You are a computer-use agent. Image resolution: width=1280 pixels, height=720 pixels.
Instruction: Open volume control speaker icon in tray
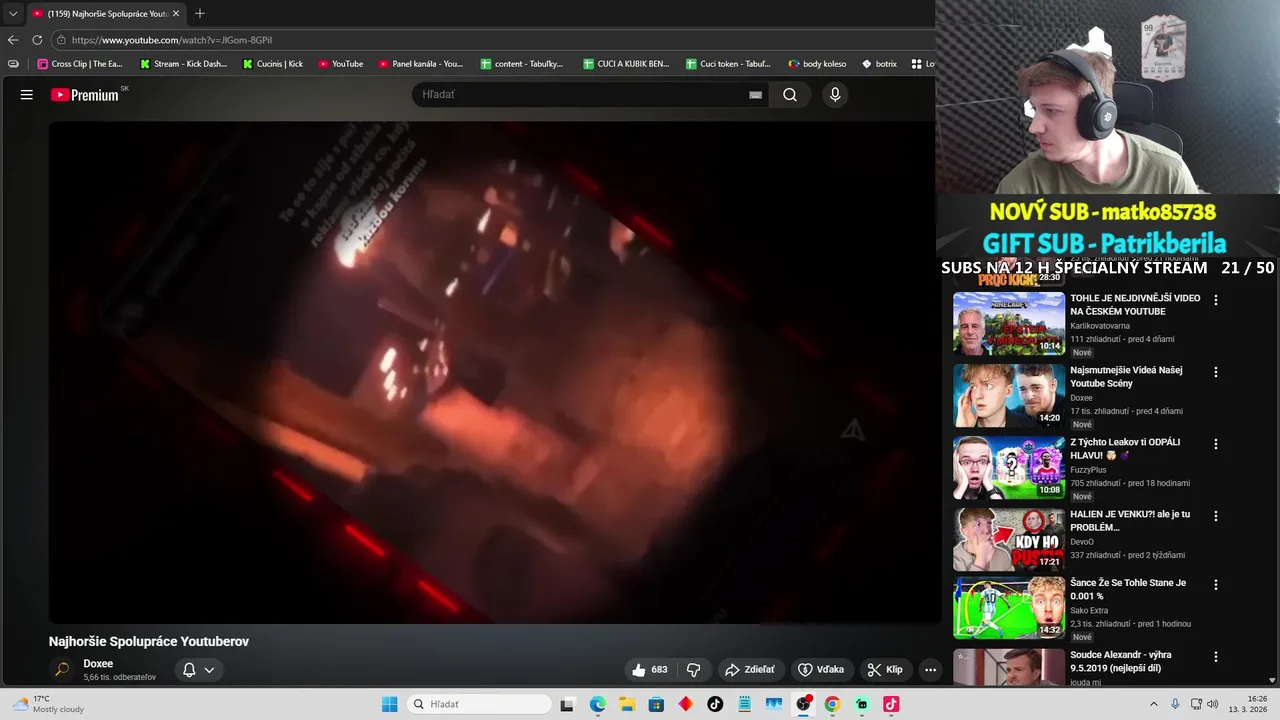tap(1213, 704)
